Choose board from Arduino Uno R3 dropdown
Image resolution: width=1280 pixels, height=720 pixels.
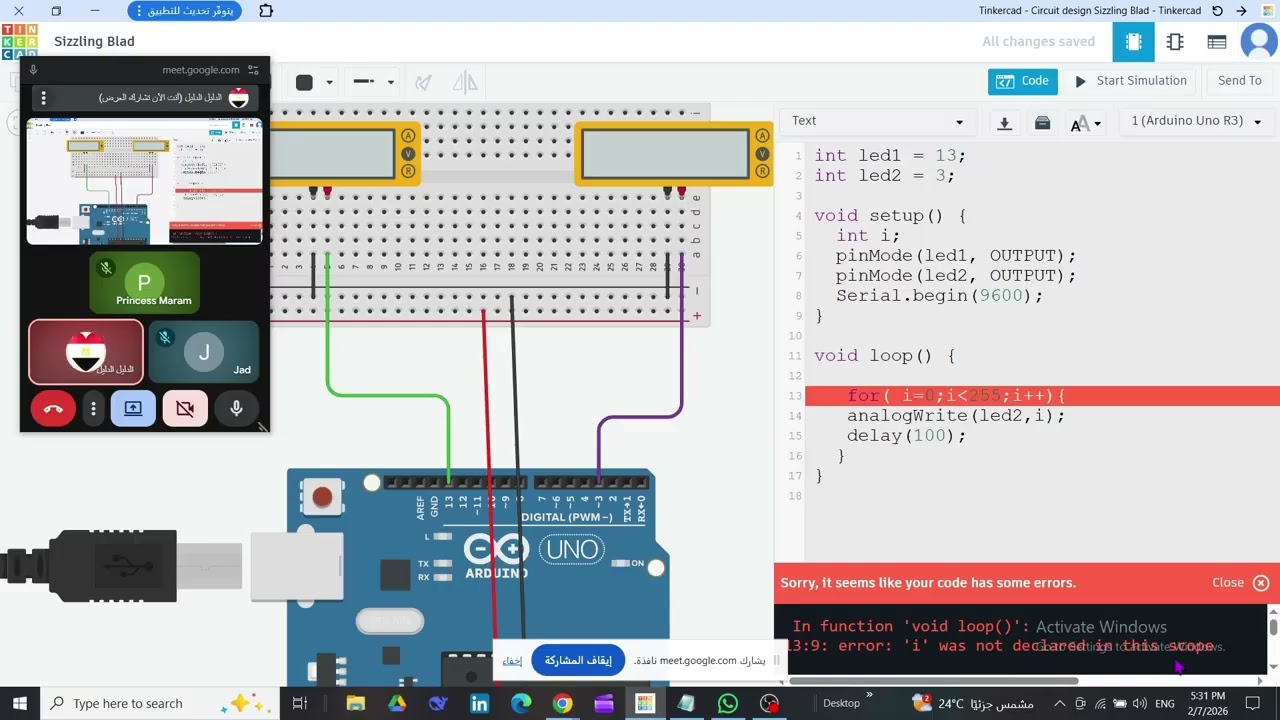(x=1195, y=121)
